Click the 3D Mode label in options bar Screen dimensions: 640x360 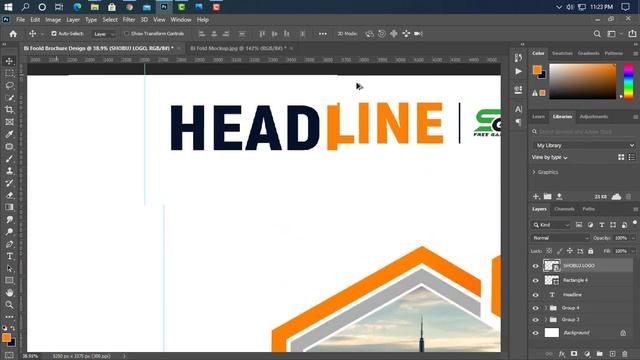[x=347, y=34]
